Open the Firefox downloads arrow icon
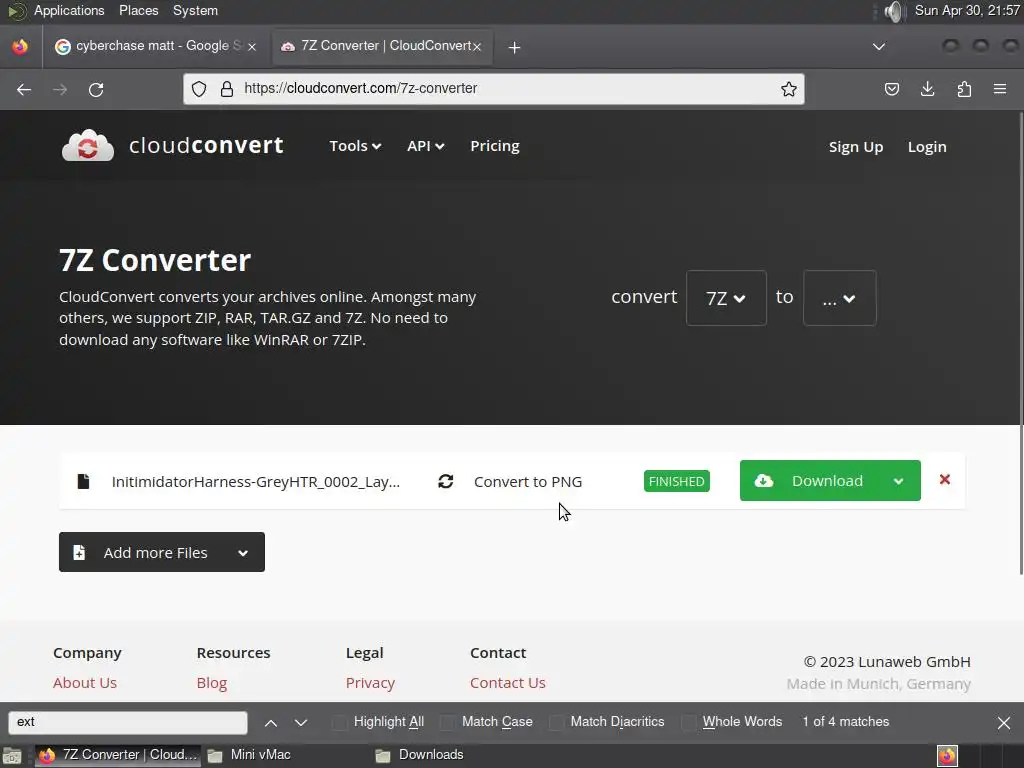 [x=927, y=89]
